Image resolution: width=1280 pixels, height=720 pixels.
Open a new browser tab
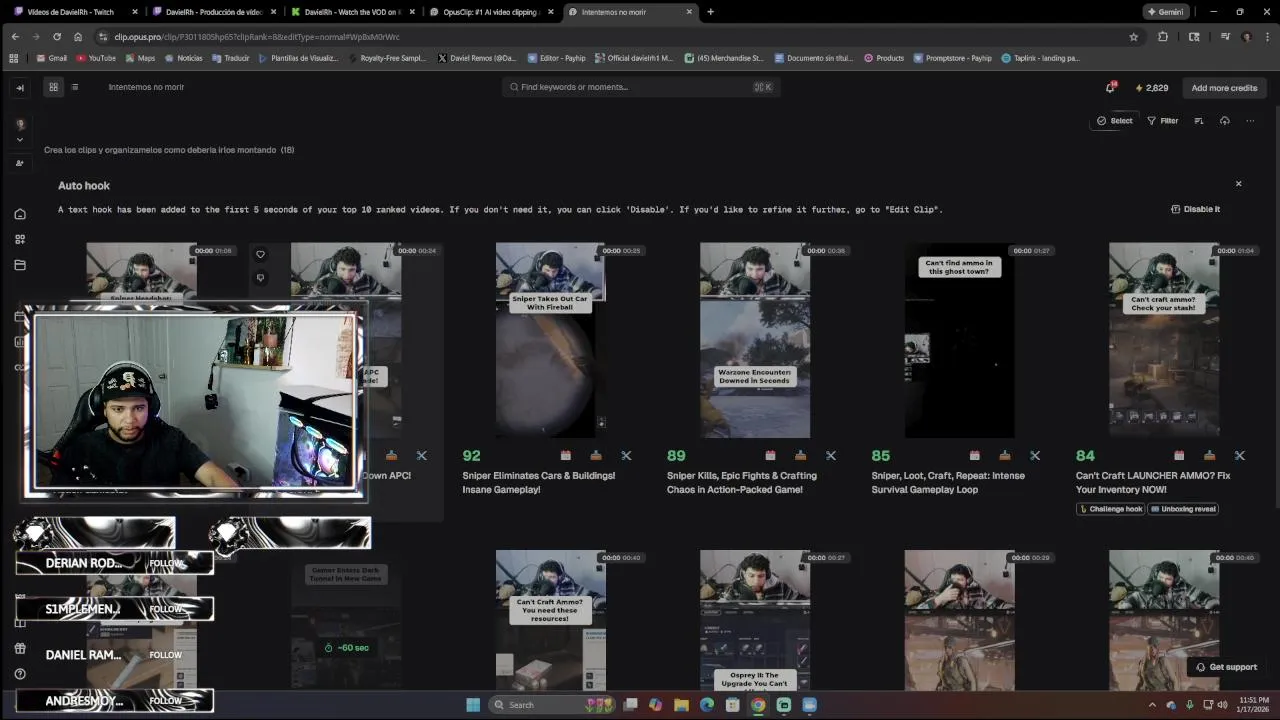[x=710, y=12]
